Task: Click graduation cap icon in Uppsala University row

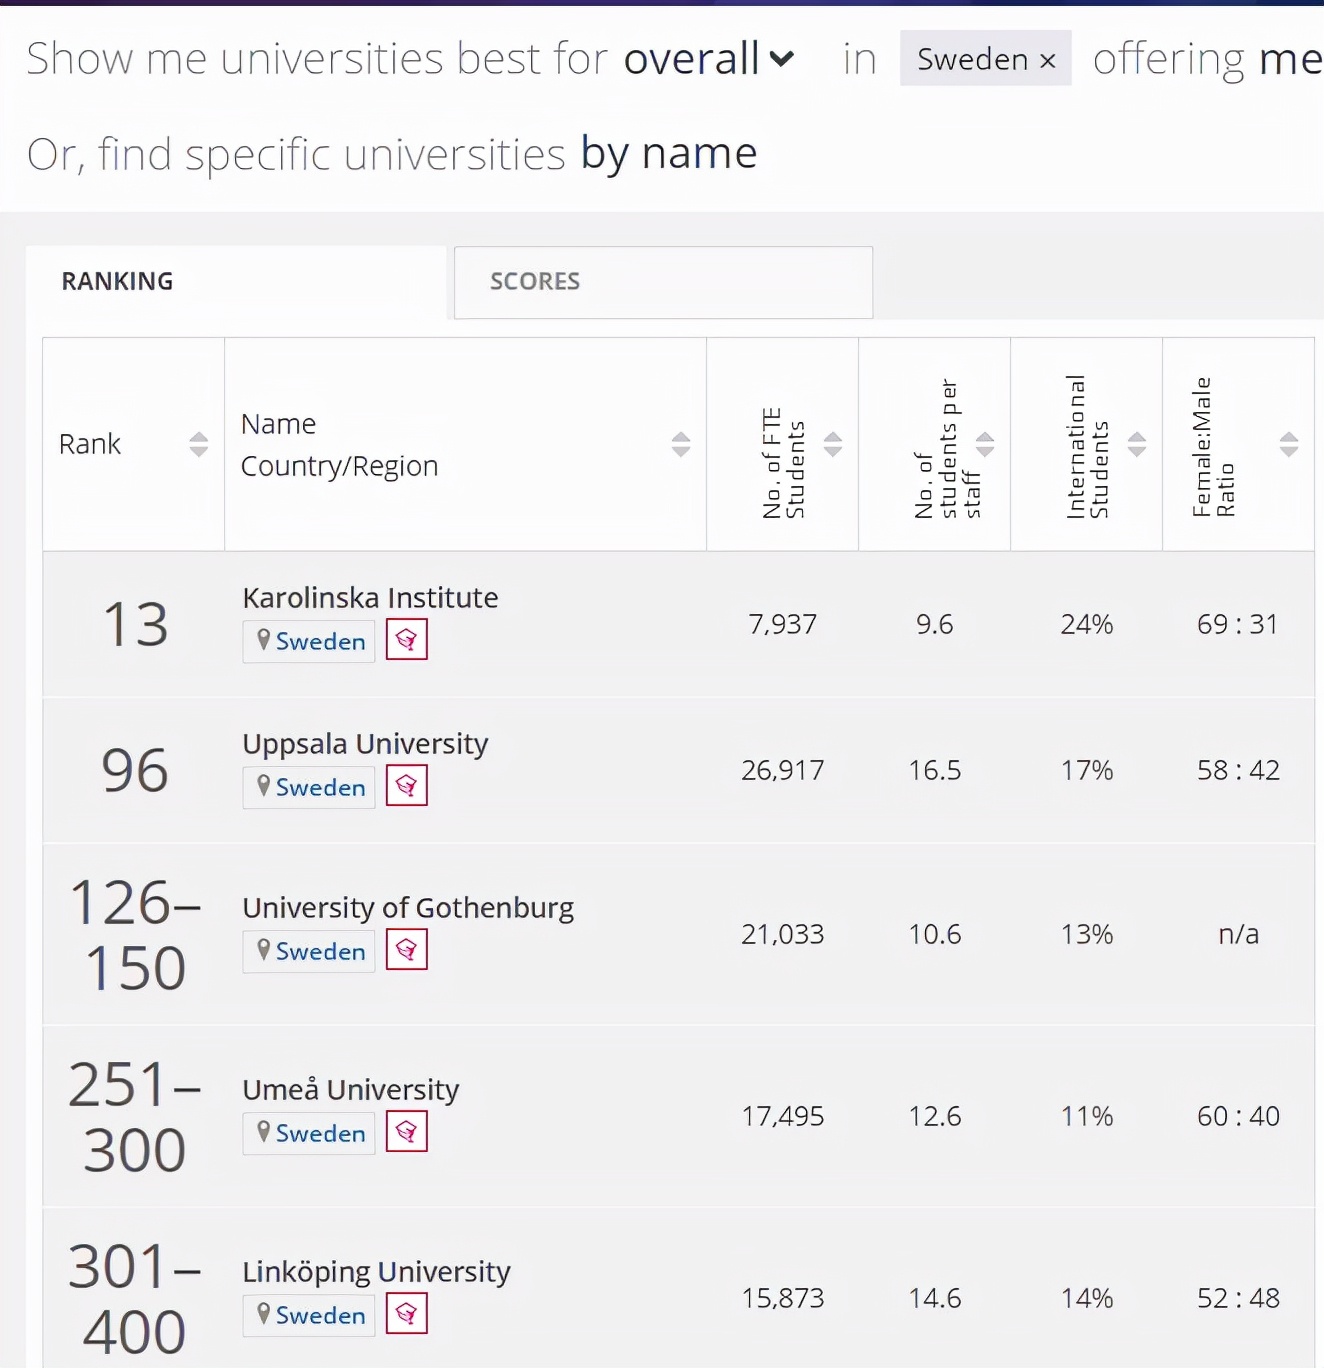Action: click(406, 786)
